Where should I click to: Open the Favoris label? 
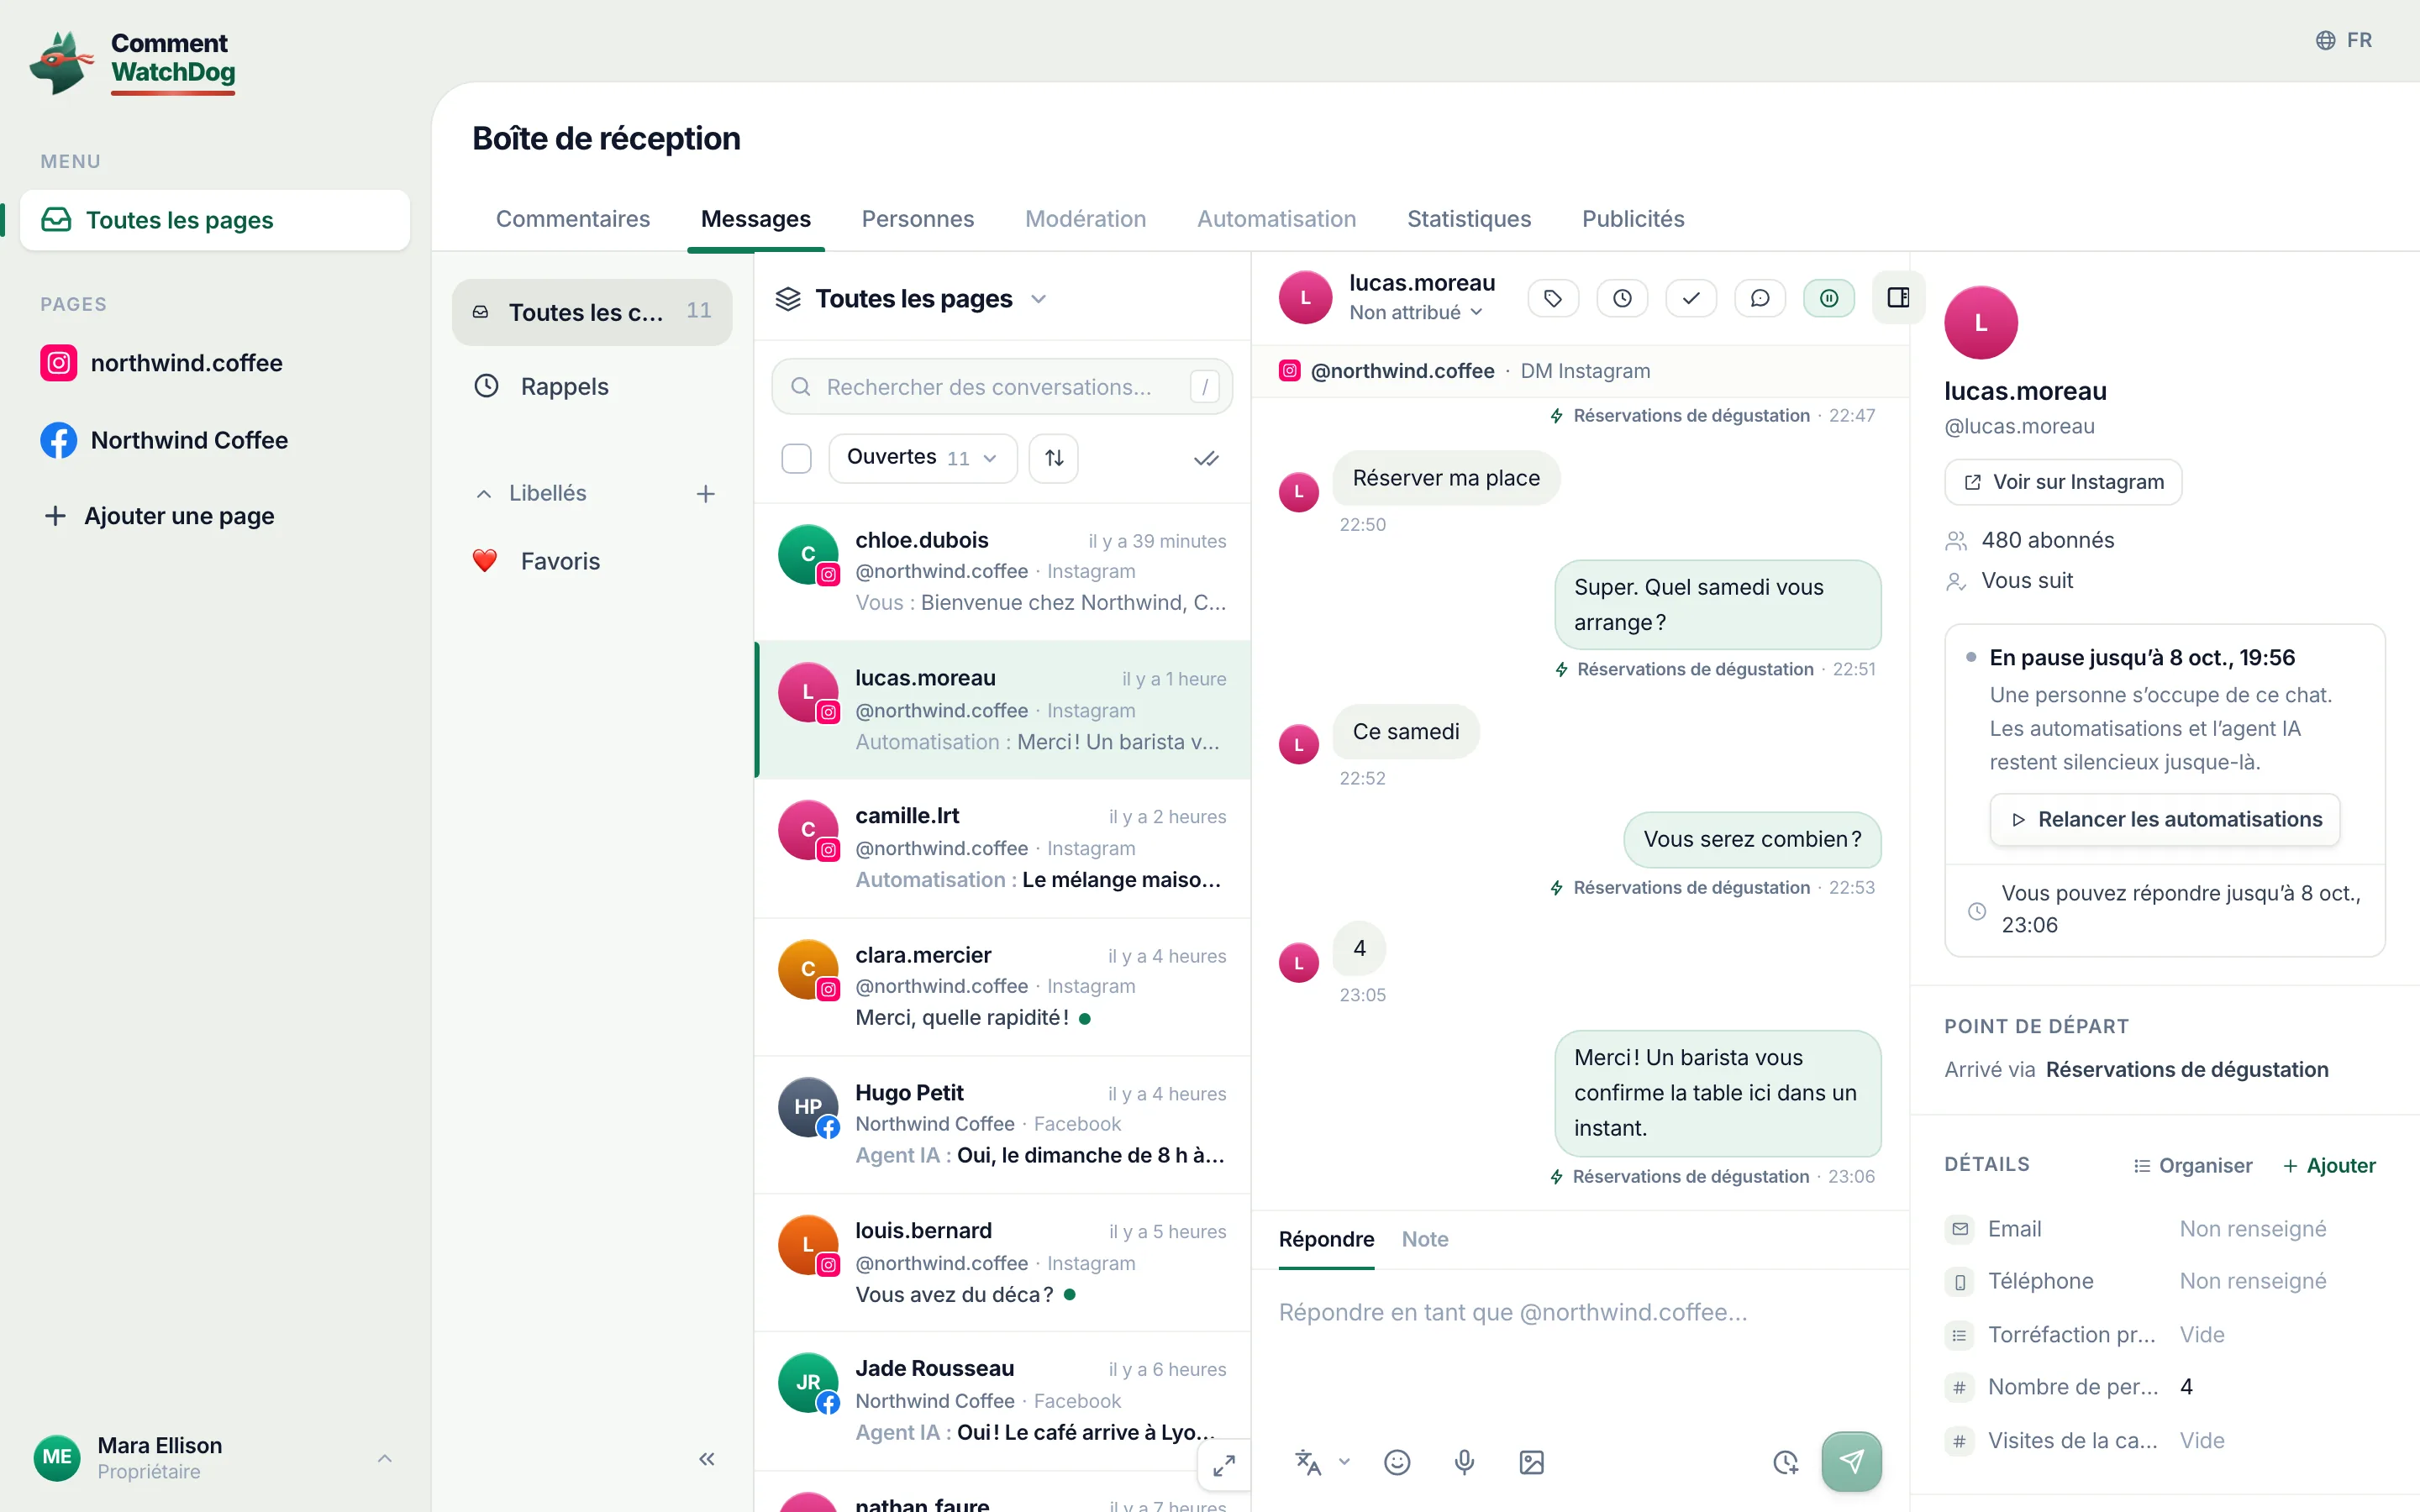[592, 561]
